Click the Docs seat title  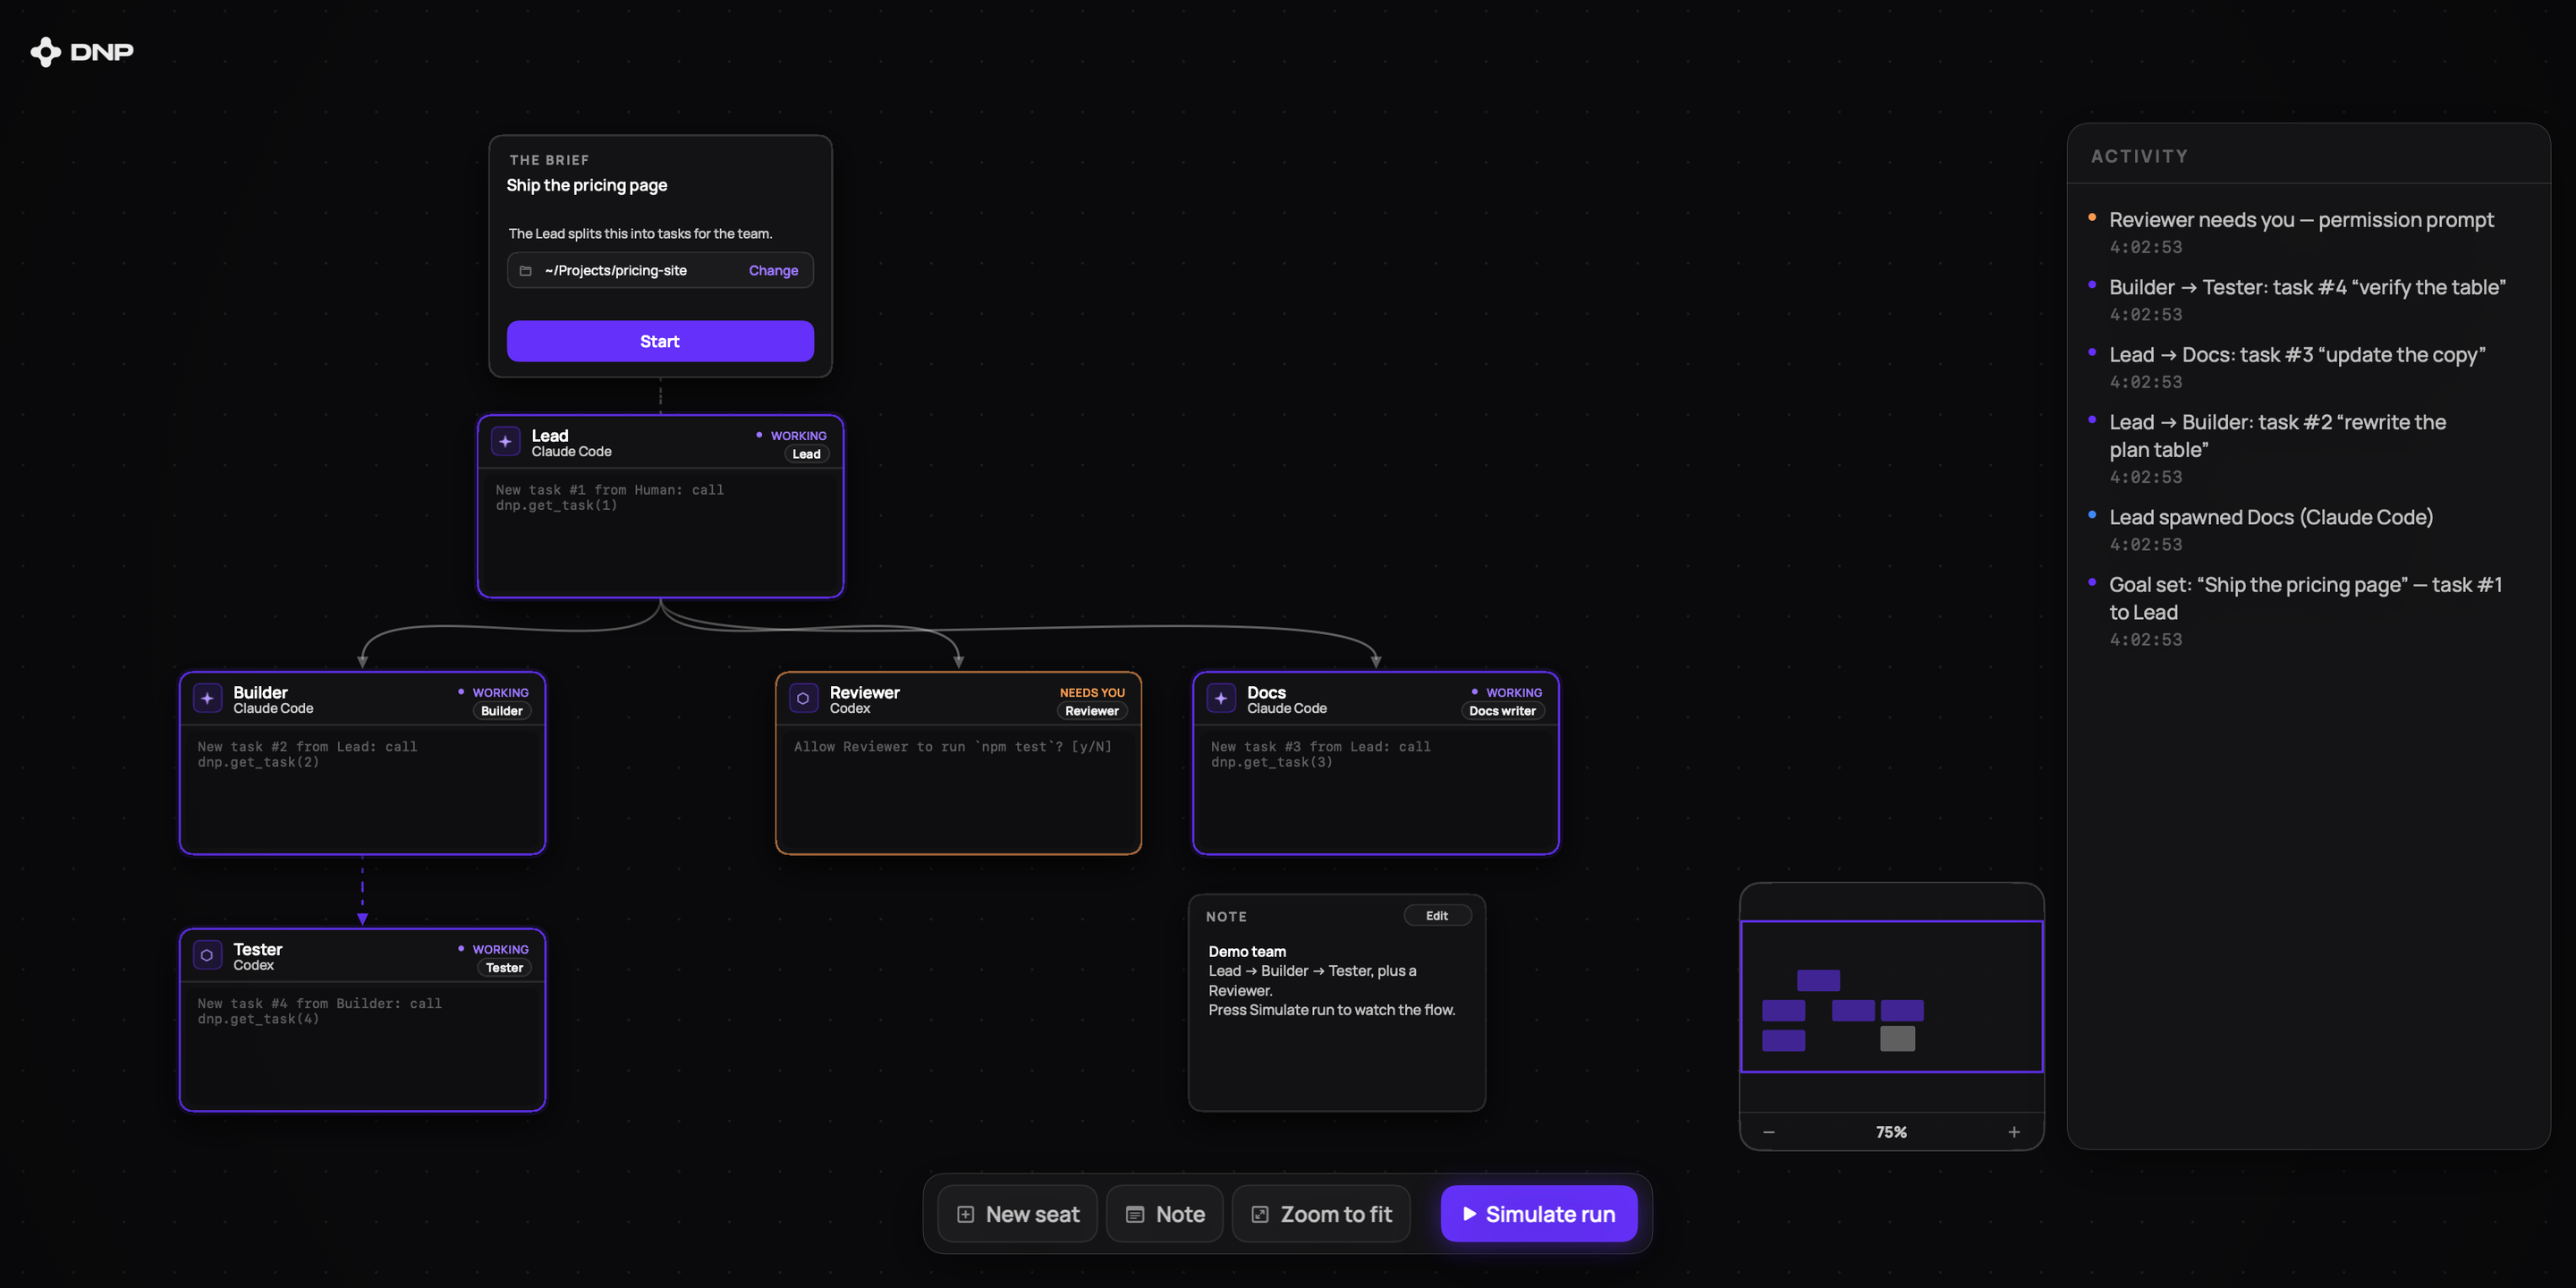pyautogui.click(x=1266, y=692)
